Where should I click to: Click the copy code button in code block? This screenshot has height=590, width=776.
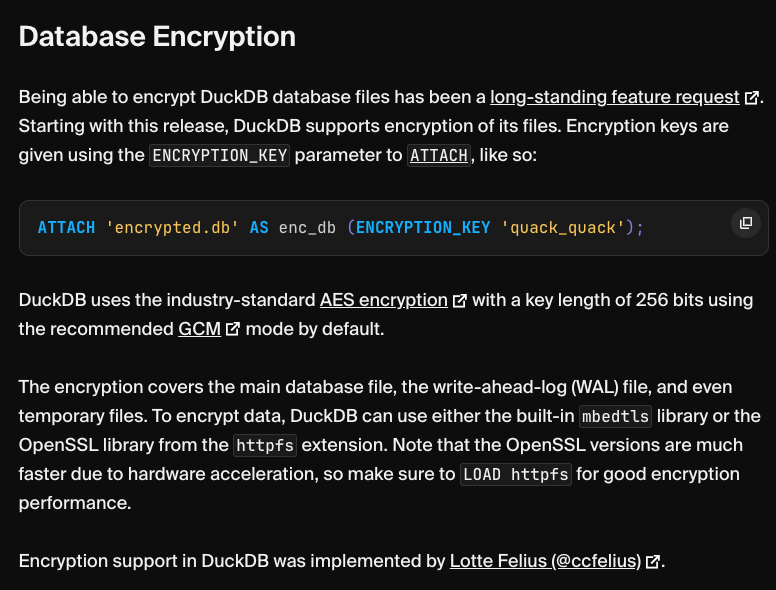(745, 223)
